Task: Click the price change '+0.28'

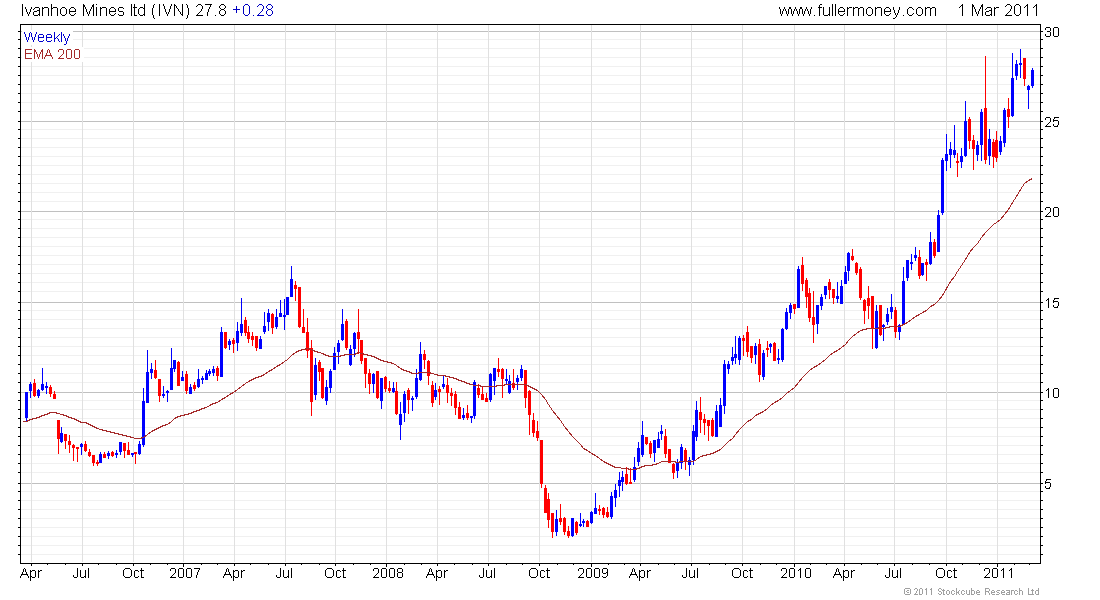Action: [x=253, y=11]
